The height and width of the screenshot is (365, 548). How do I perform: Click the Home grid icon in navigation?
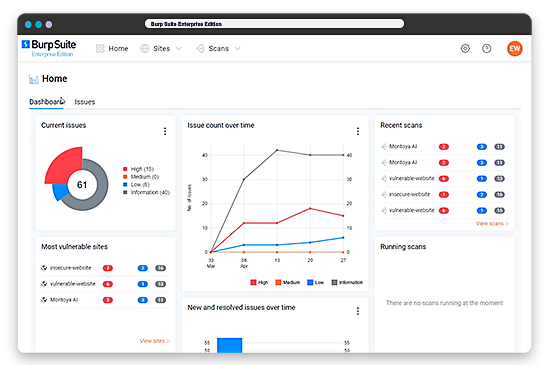pos(100,49)
